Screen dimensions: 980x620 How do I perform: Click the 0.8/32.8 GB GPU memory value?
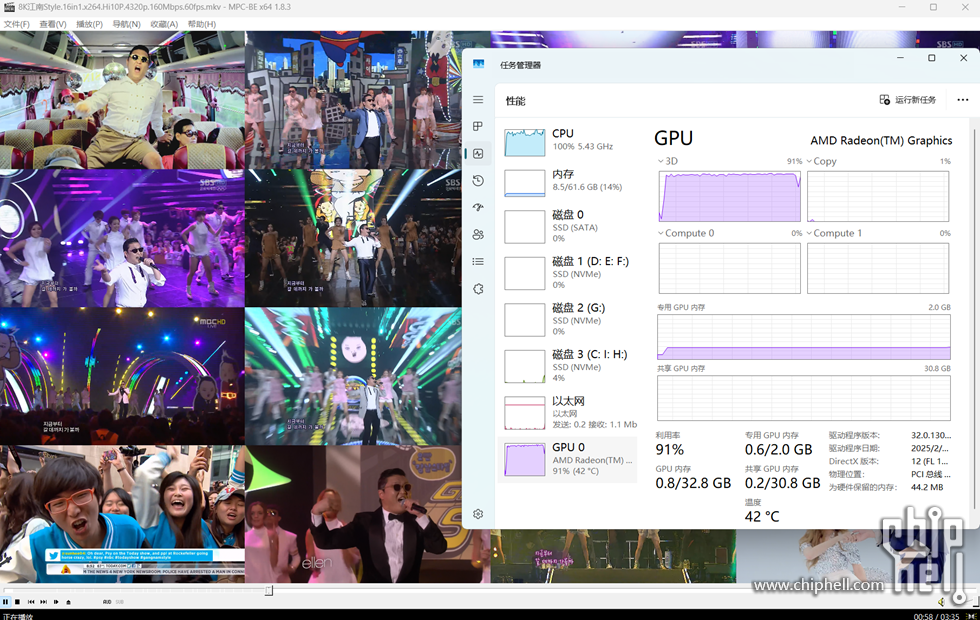[693, 483]
